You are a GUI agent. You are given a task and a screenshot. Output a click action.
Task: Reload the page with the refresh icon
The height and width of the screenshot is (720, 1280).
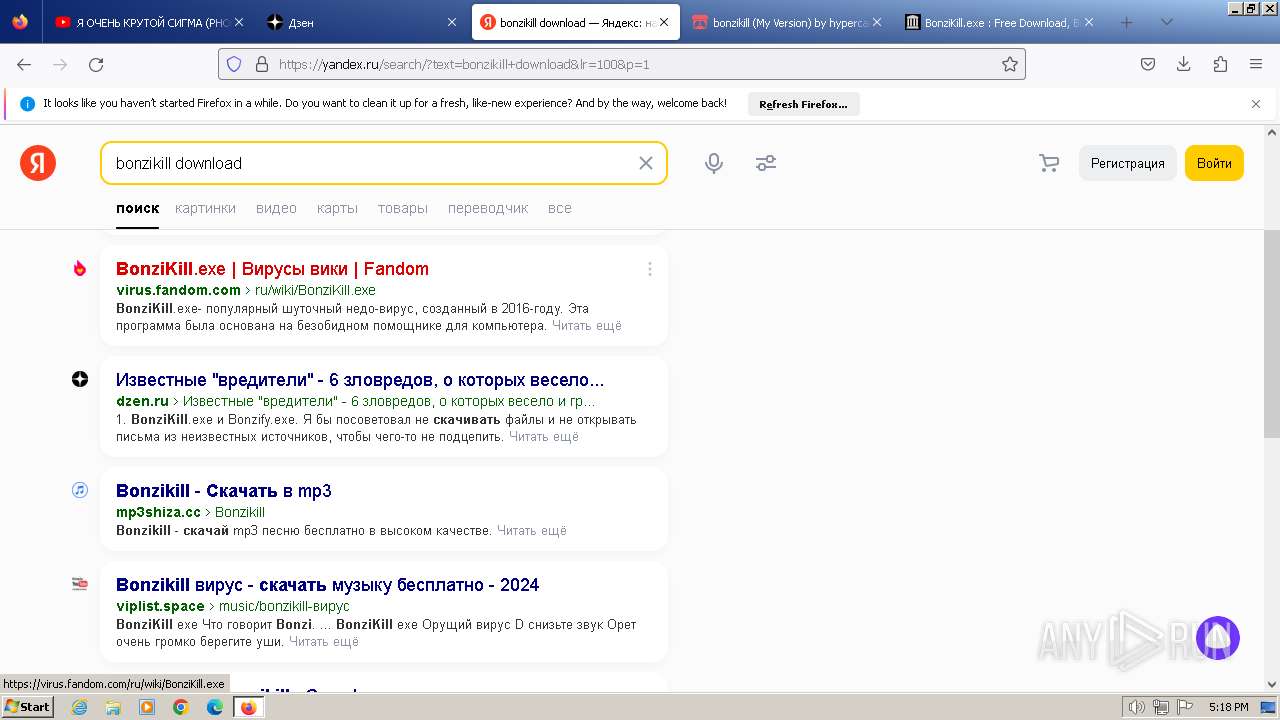96,64
